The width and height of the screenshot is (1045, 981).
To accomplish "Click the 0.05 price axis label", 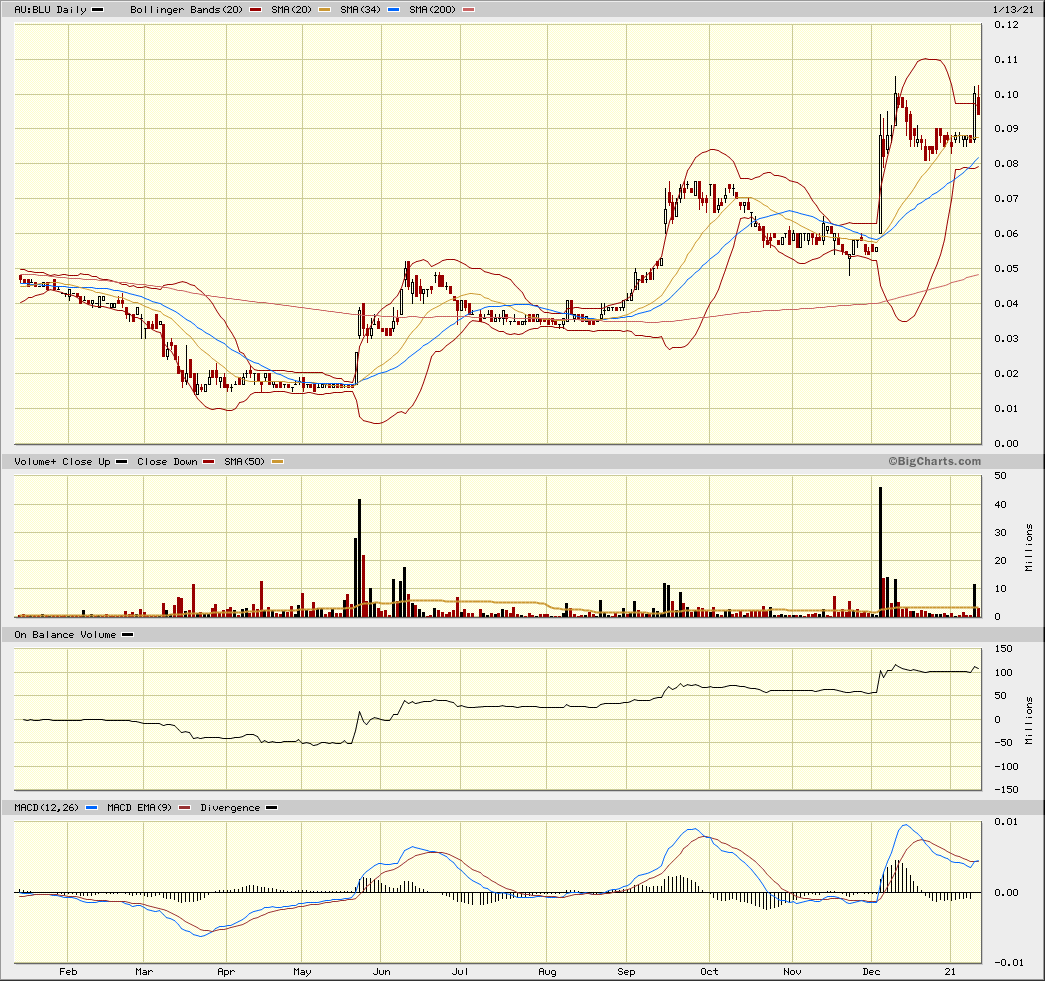I will coord(1006,269).
